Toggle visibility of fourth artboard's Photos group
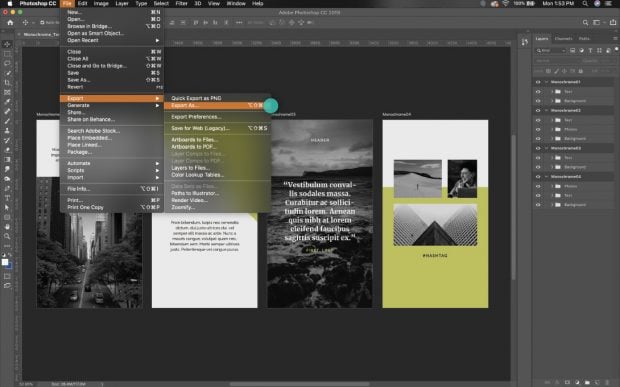 point(538,186)
